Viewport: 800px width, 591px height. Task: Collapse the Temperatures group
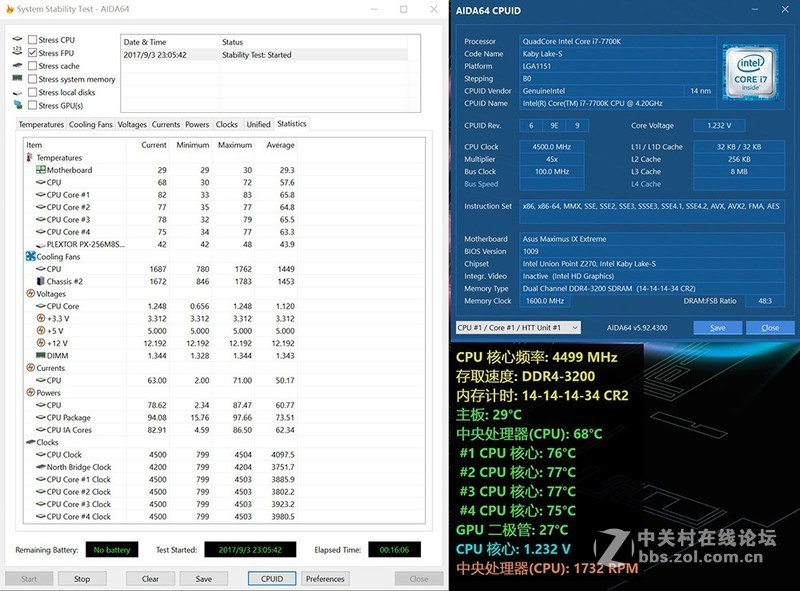click(x=28, y=158)
